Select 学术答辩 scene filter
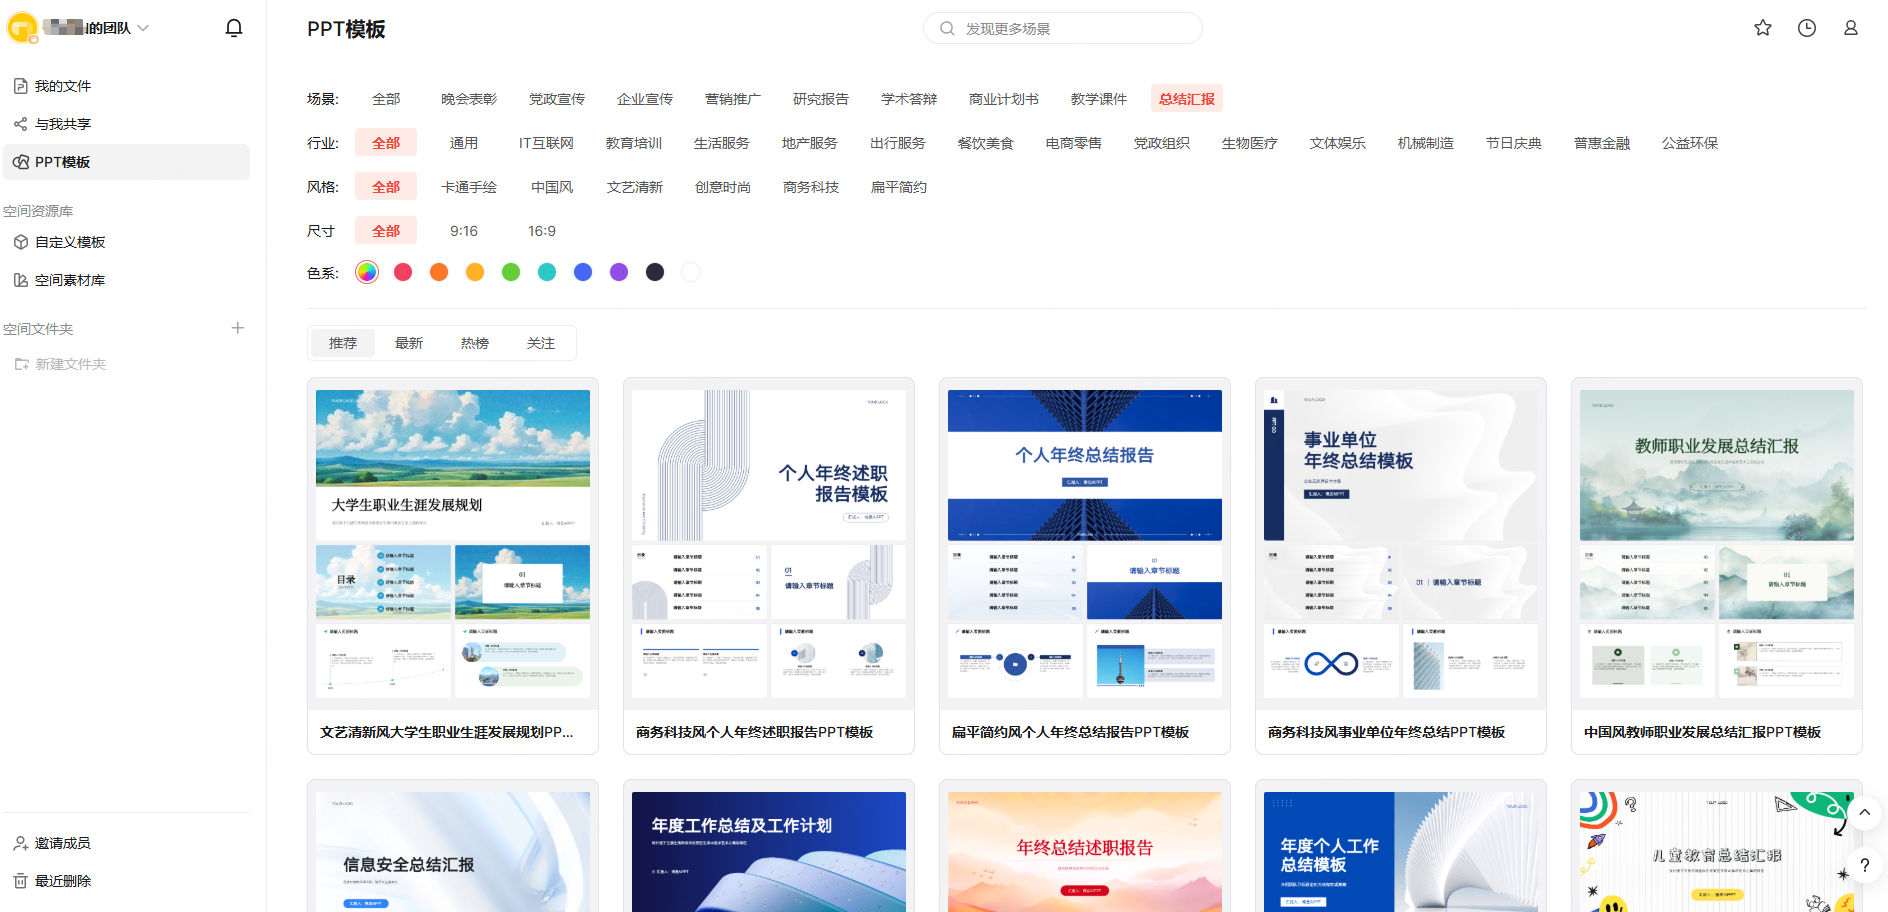Screen dimensions: 1888x912 [909, 99]
